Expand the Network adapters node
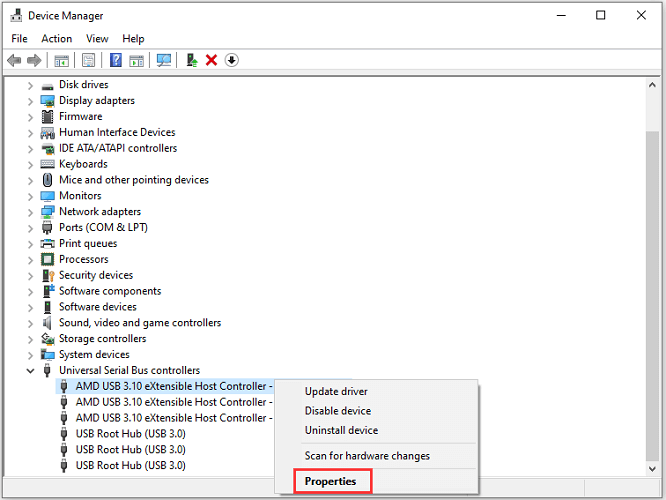The image size is (666, 500). 30,212
